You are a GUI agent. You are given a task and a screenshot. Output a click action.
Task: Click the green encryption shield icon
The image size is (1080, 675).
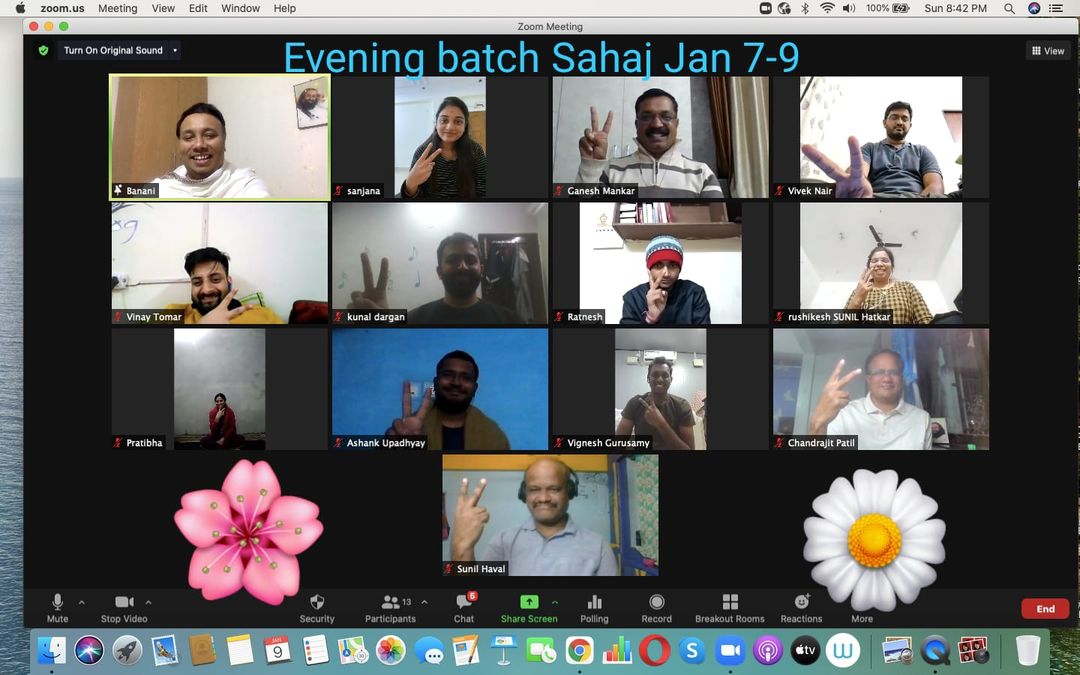(43, 50)
